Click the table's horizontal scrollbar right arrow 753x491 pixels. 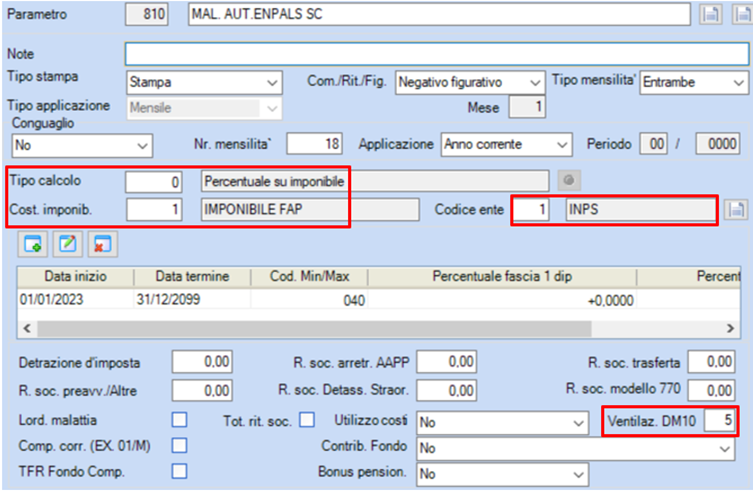730,329
